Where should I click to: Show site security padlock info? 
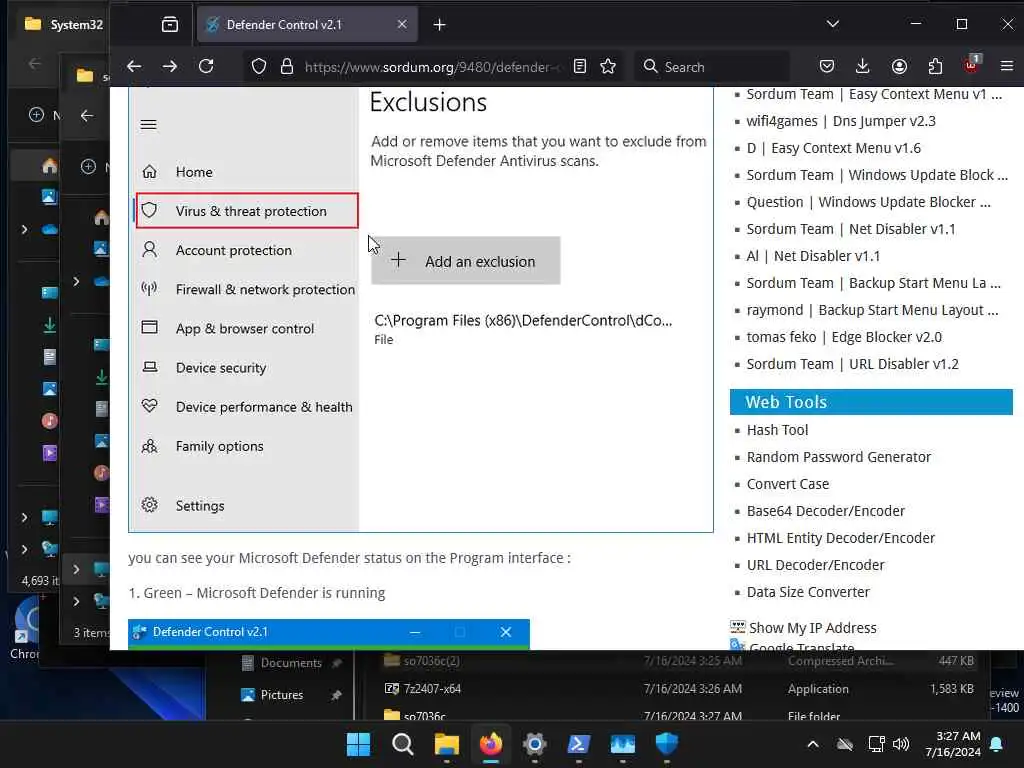click(287, 67)
